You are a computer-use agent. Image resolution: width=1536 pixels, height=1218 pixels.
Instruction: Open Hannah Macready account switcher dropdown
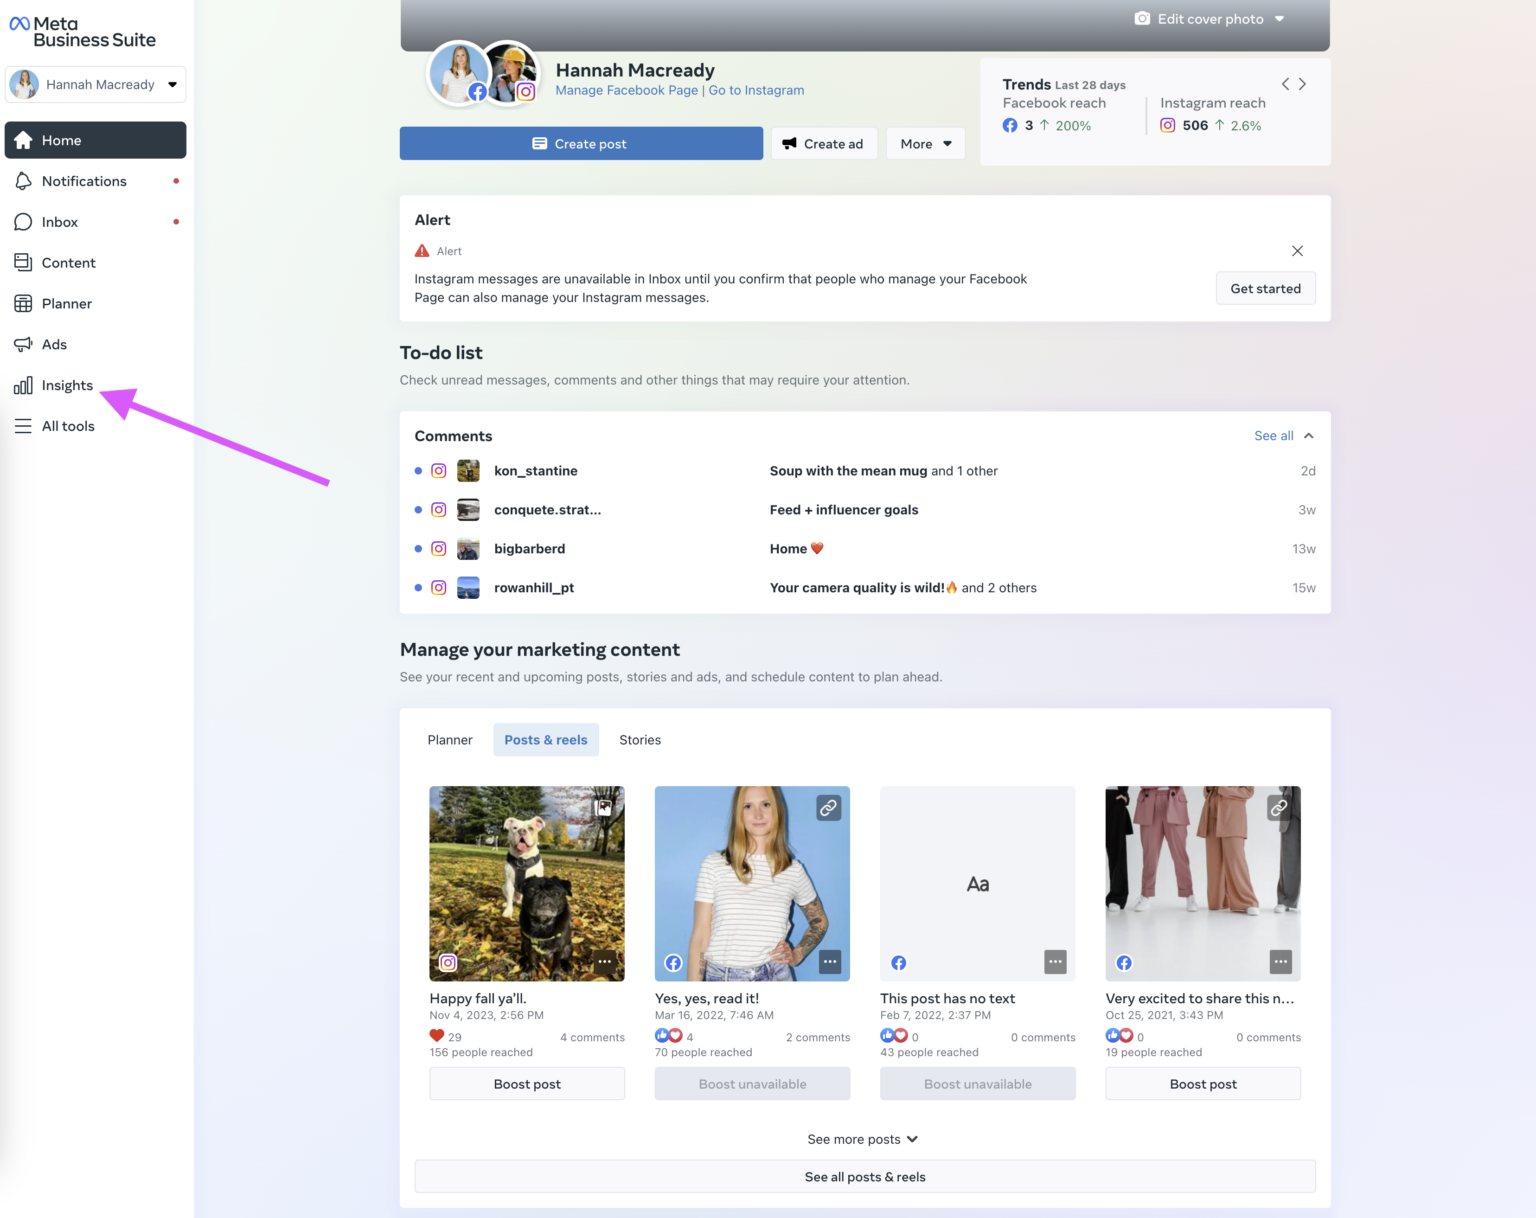point(96,85)
